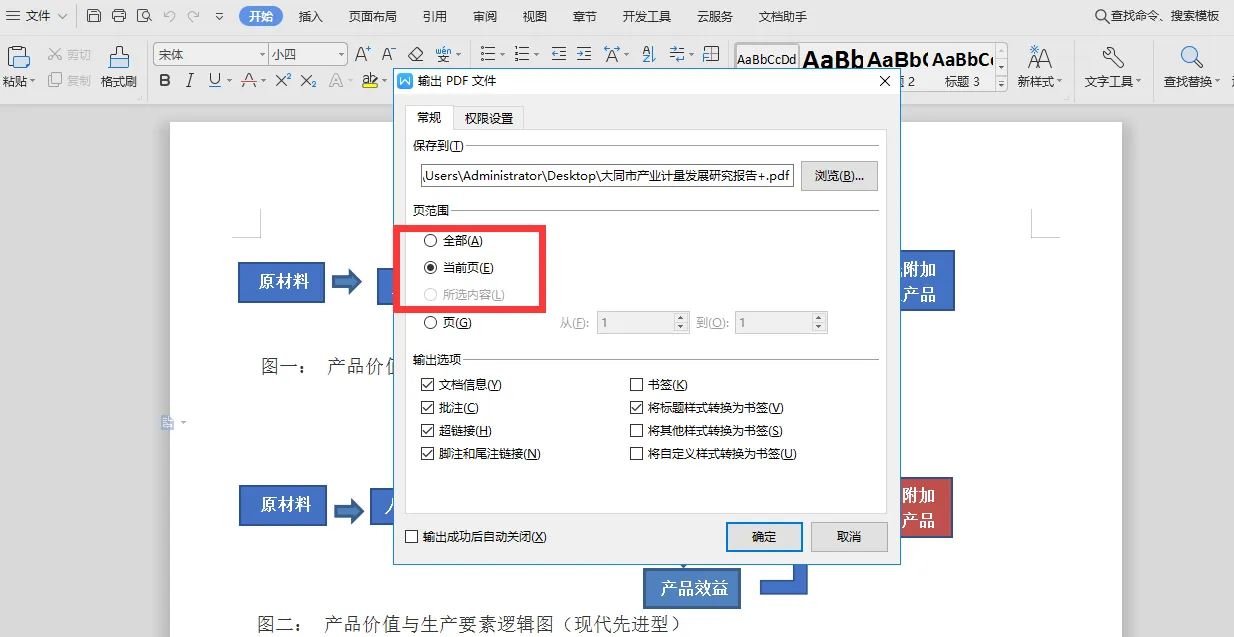Click the 确定 button in PDF dialog
1234x637 pixels.
point(764,536)
